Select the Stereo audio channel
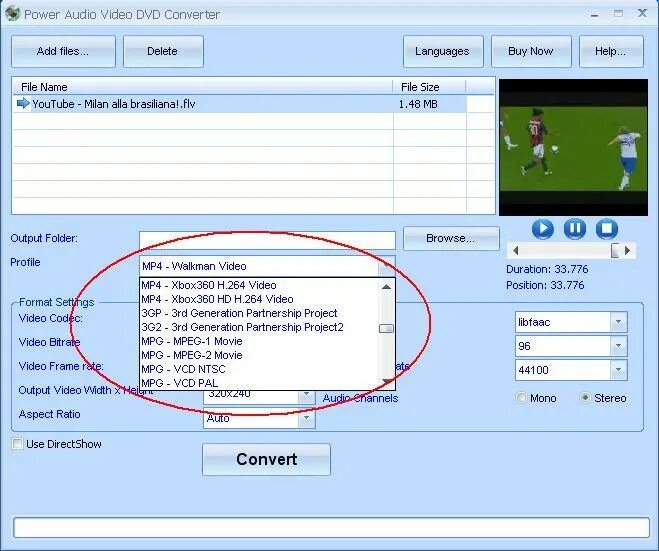 [x=585, y=398]
